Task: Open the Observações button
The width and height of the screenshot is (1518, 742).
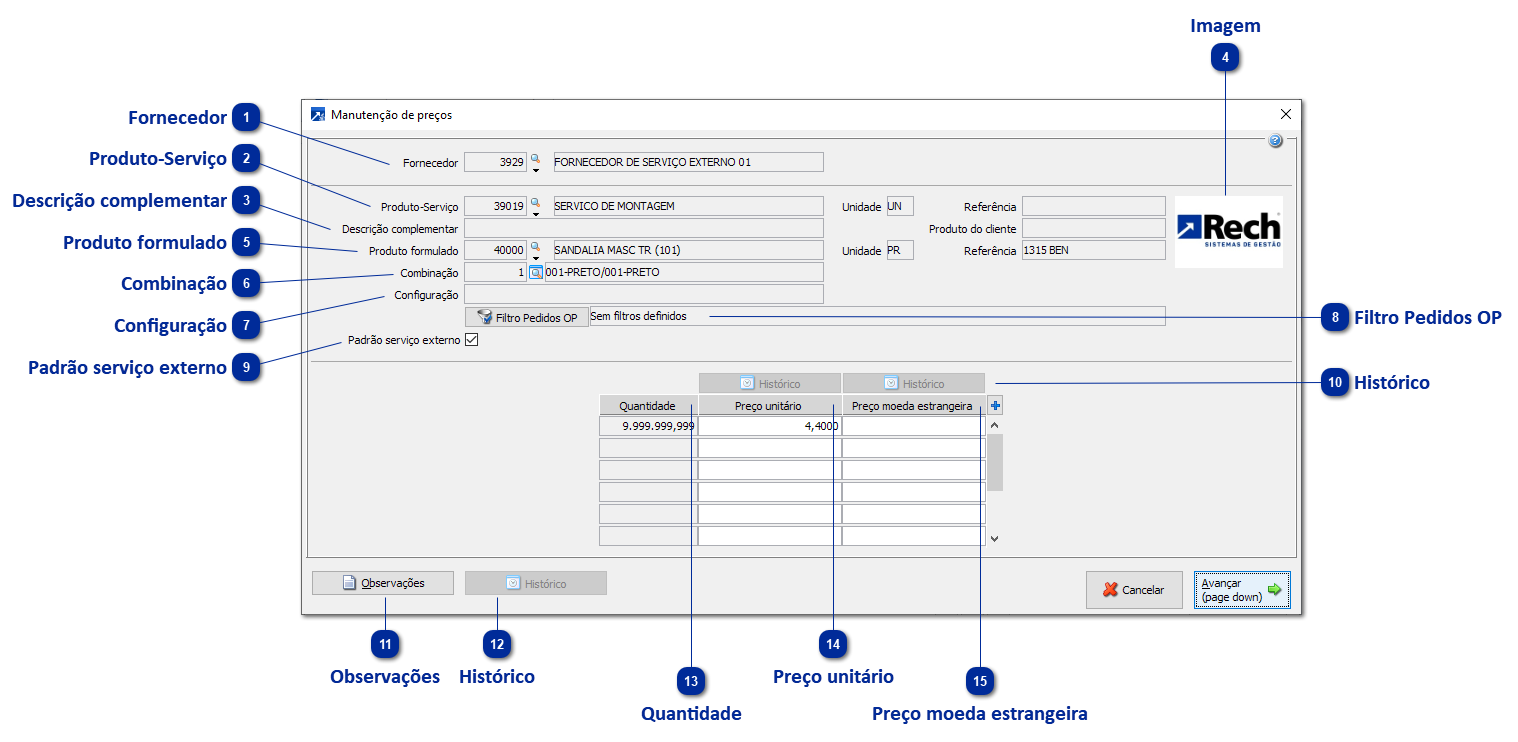Action: point(383,583)
